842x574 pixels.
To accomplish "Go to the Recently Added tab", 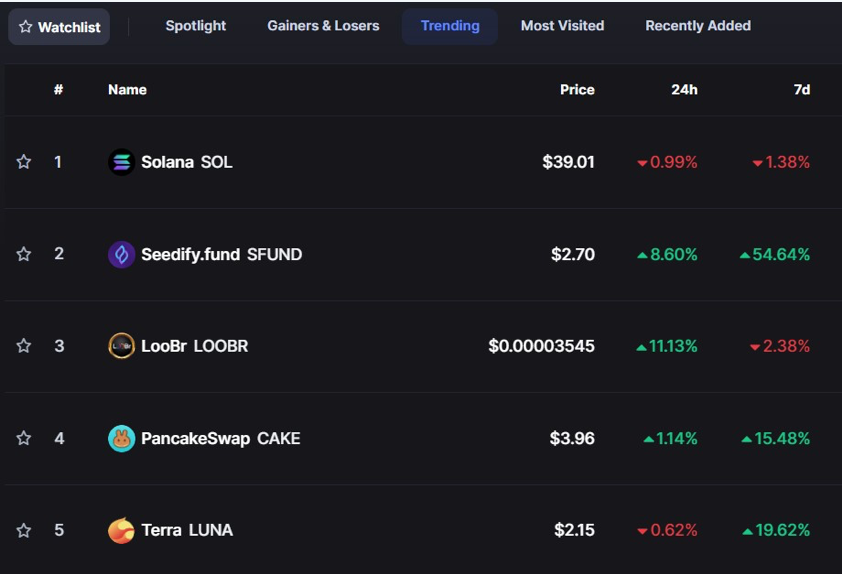I will [698, 26].
